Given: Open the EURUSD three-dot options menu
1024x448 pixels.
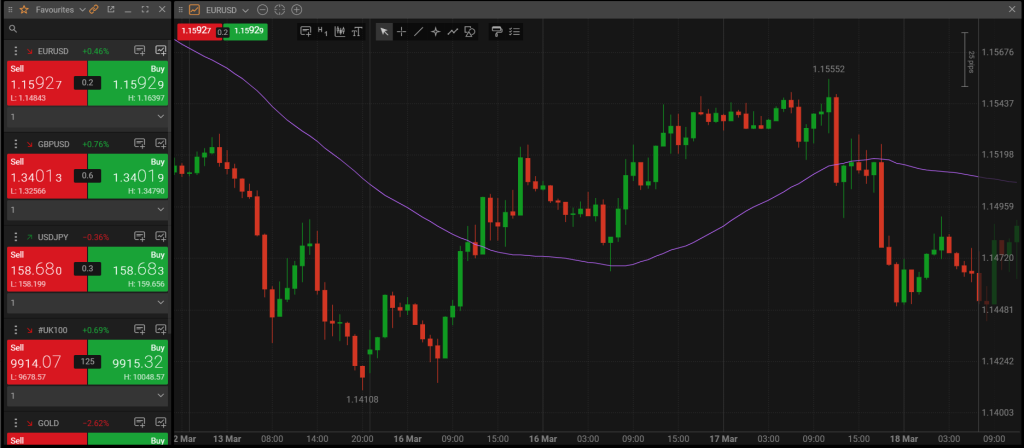Looking at the screenshot, I should [16, 51].
